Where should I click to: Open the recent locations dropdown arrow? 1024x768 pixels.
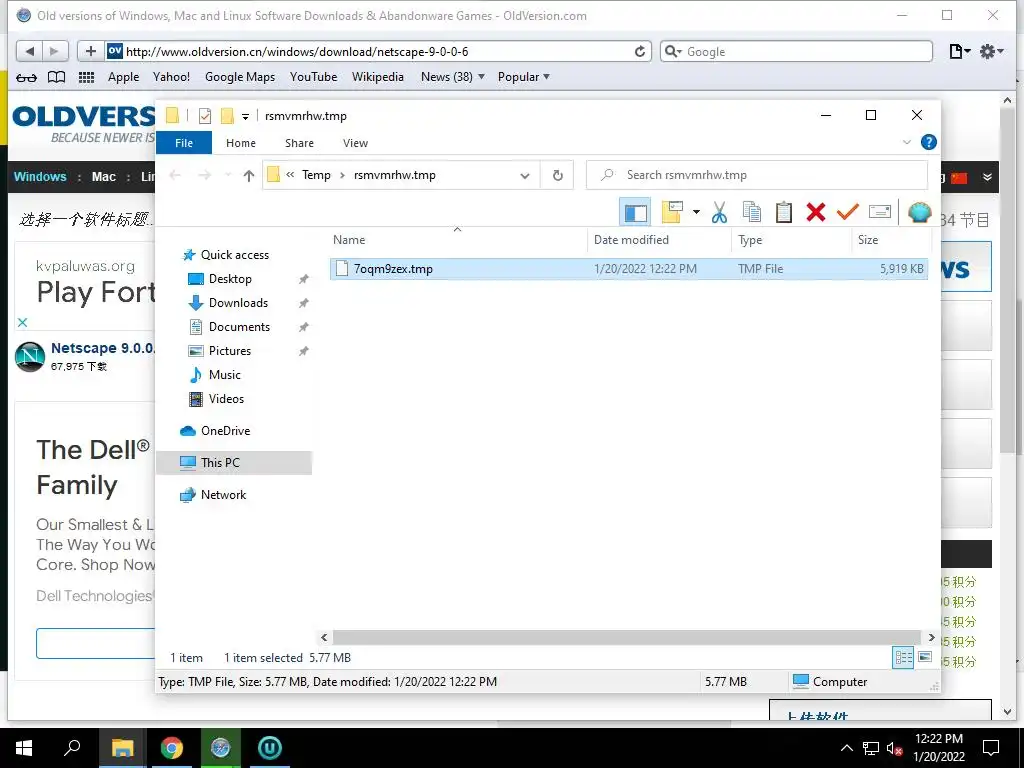[x=227, y=175]
